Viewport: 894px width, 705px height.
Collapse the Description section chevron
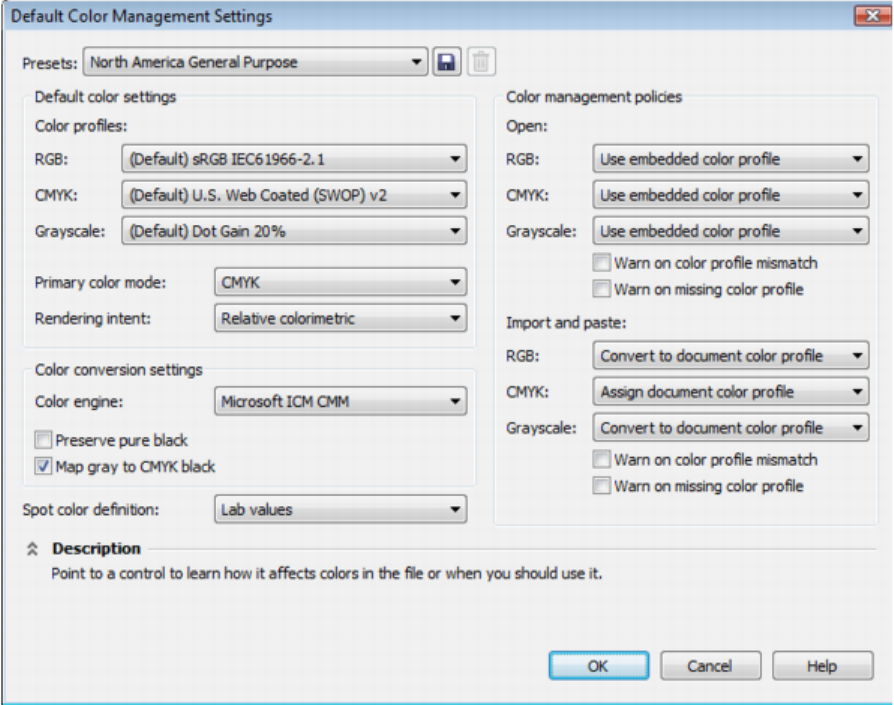[32, 549]
